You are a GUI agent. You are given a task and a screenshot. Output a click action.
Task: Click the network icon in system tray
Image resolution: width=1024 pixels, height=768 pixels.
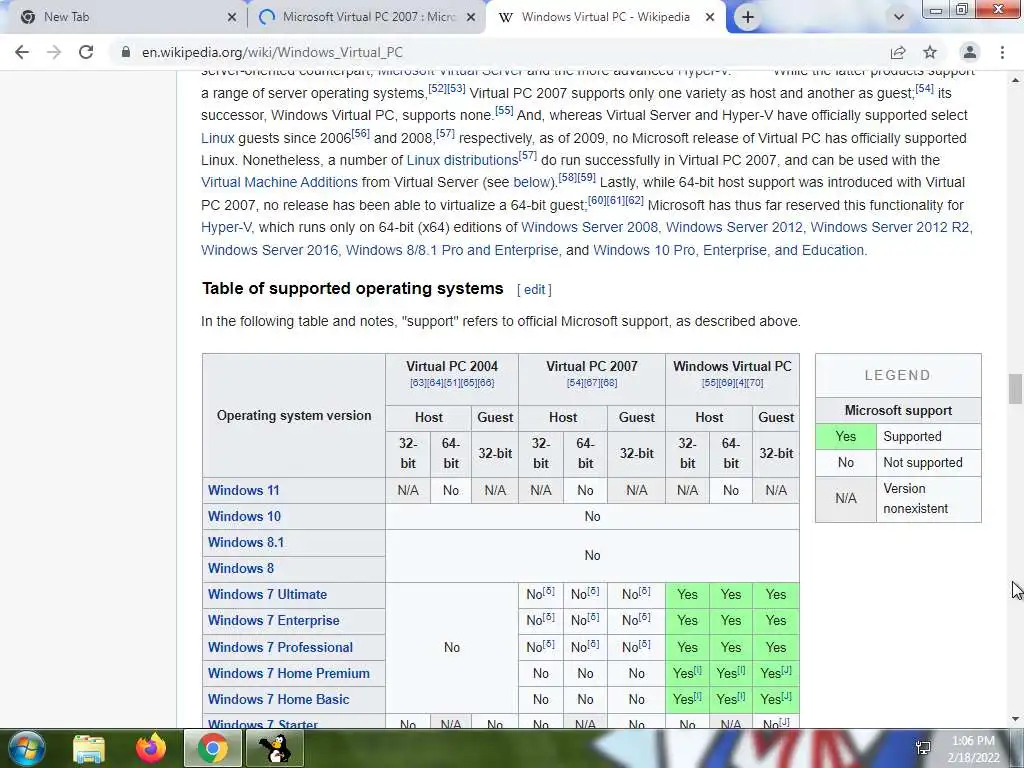(923, 748)
